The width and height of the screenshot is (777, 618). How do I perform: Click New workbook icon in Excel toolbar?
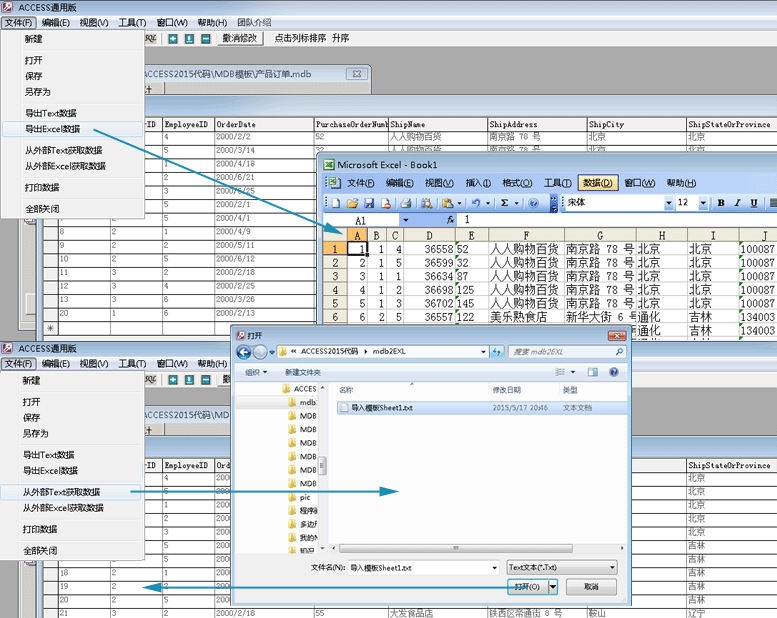tap(336, 203)
